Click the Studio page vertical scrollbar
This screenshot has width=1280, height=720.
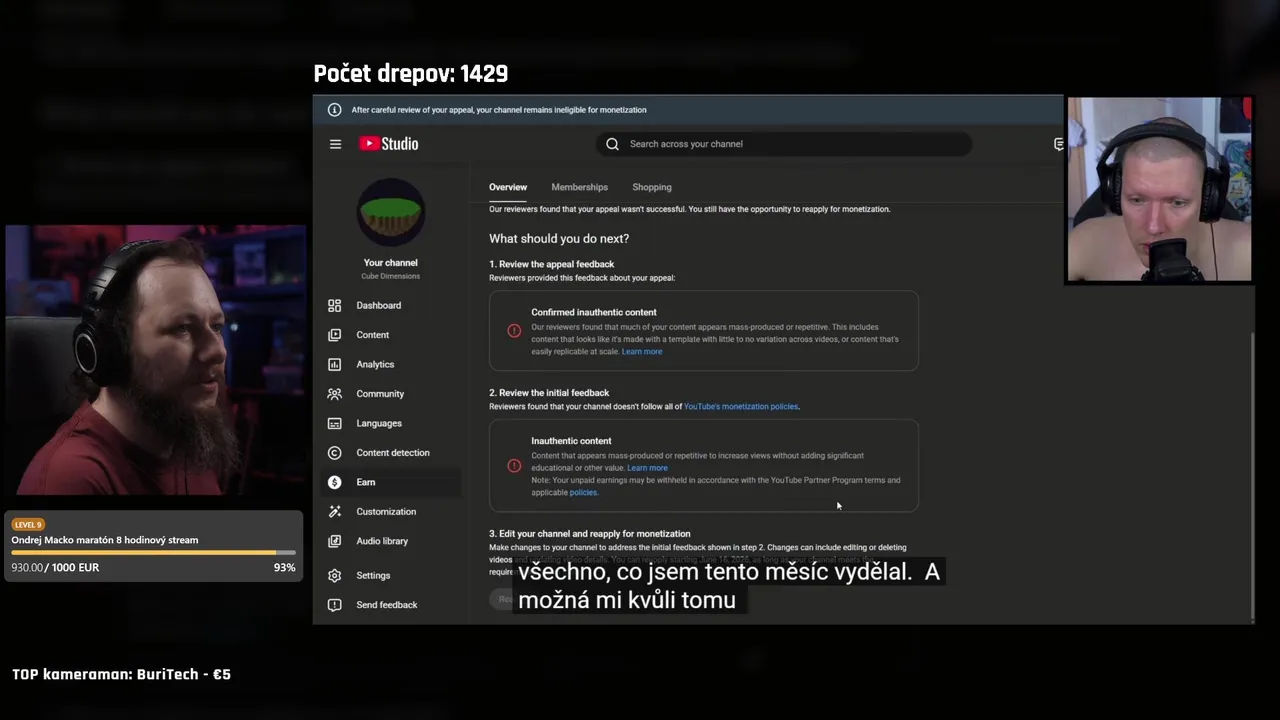pos(1253,475)
